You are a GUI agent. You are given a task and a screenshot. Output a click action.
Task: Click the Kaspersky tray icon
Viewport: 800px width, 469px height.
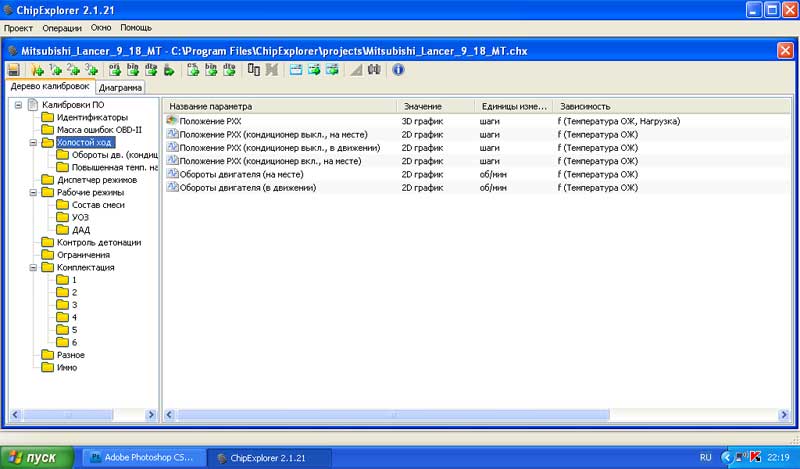point(742,457)
